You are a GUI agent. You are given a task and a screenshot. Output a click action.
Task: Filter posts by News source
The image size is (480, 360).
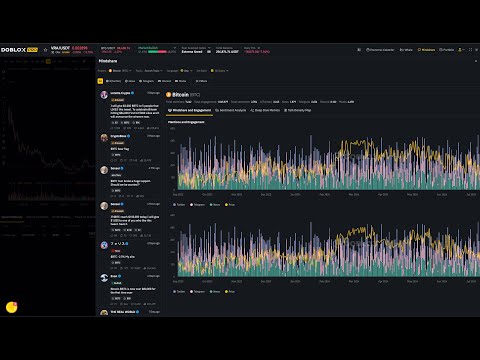[x=130, y=81]
